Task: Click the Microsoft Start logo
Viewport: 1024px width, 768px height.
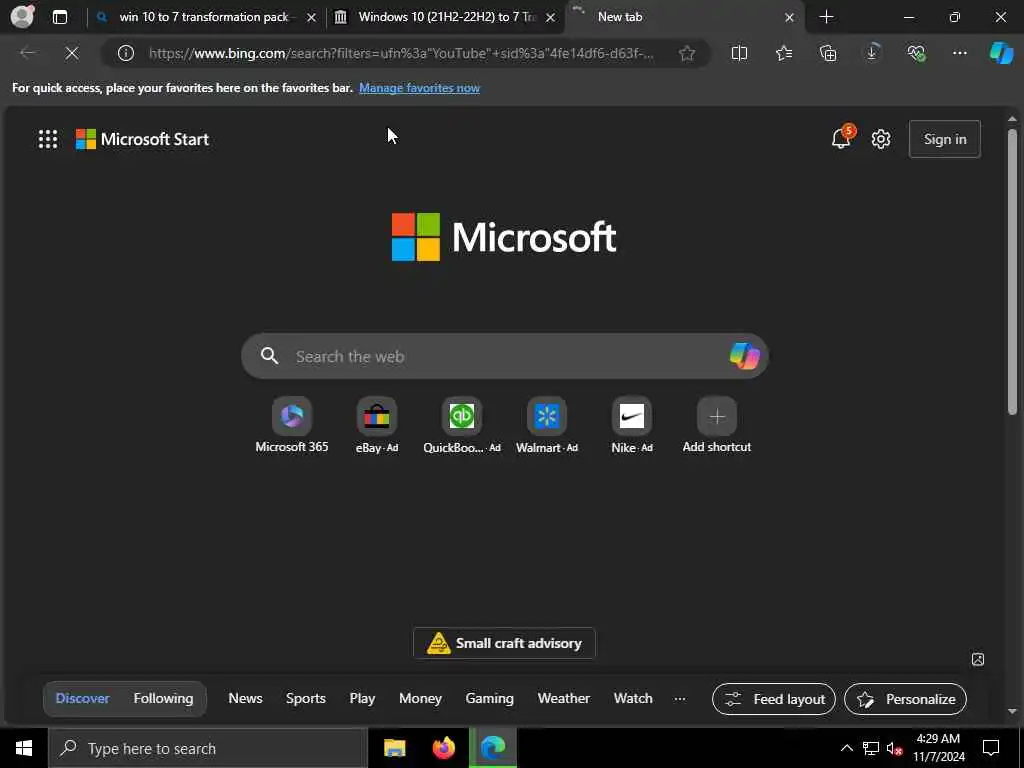Action: point(142,139)
